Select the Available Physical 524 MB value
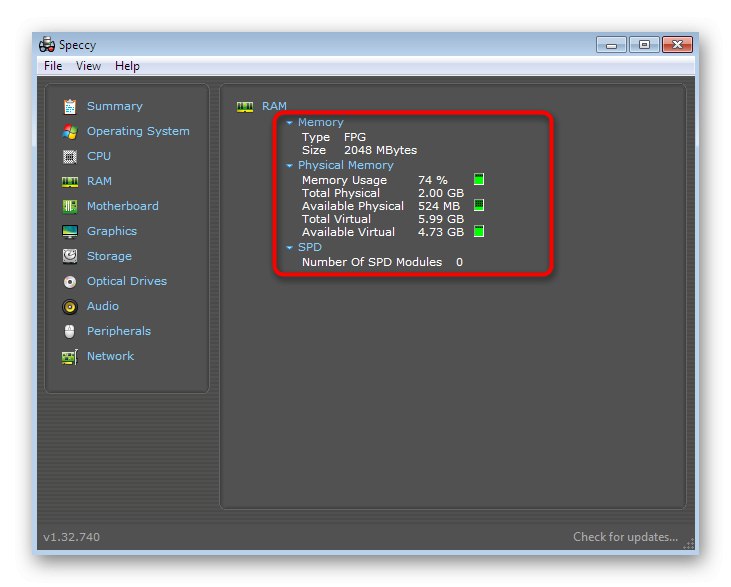The image size is (731, 587). pyautogui.click(x=439, y=206)
